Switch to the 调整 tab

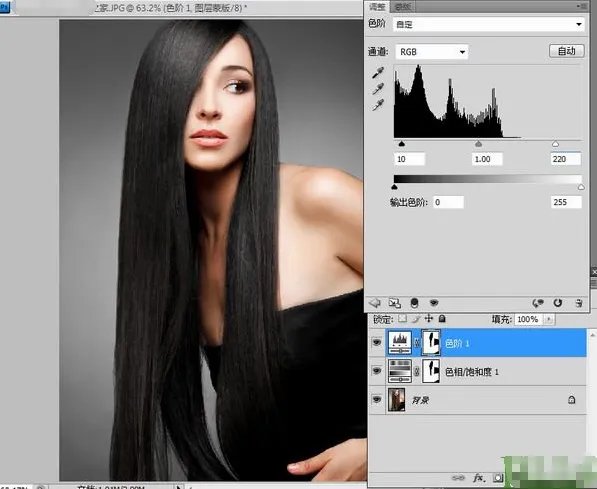377,6
